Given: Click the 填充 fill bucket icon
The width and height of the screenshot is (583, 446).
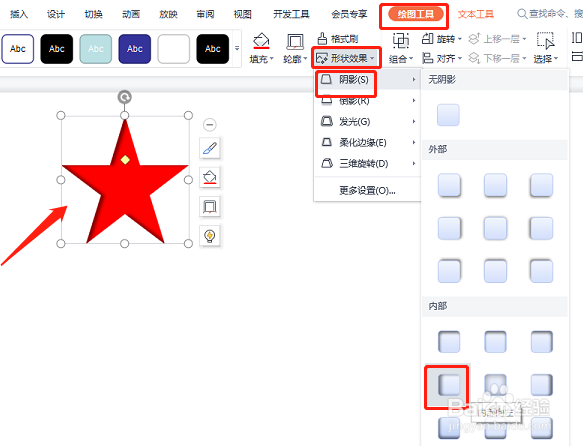Looking at the screenshot, I should point(261,41).
